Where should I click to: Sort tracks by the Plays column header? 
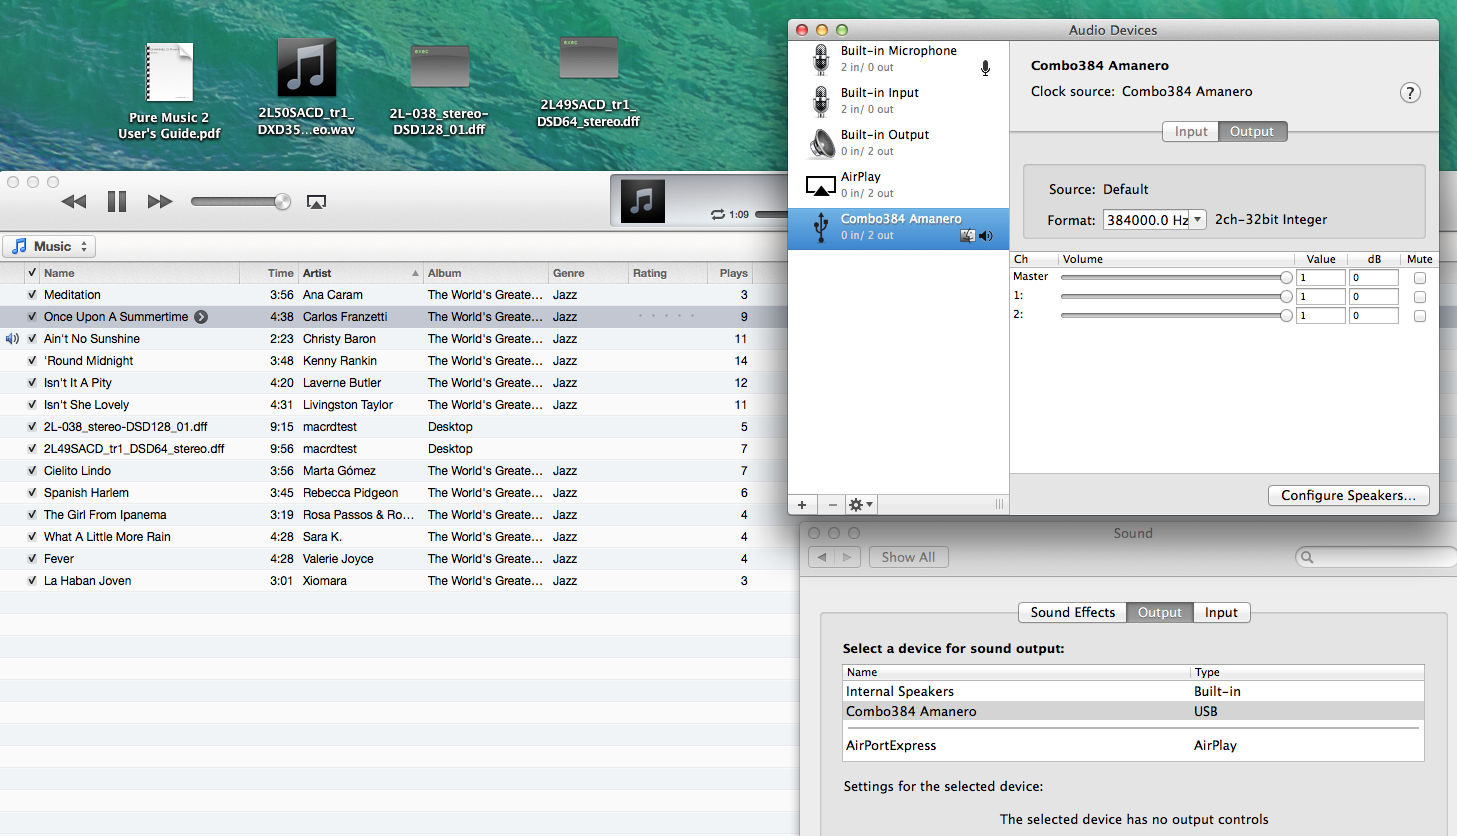pyautogui.click(x=730, y=273)
